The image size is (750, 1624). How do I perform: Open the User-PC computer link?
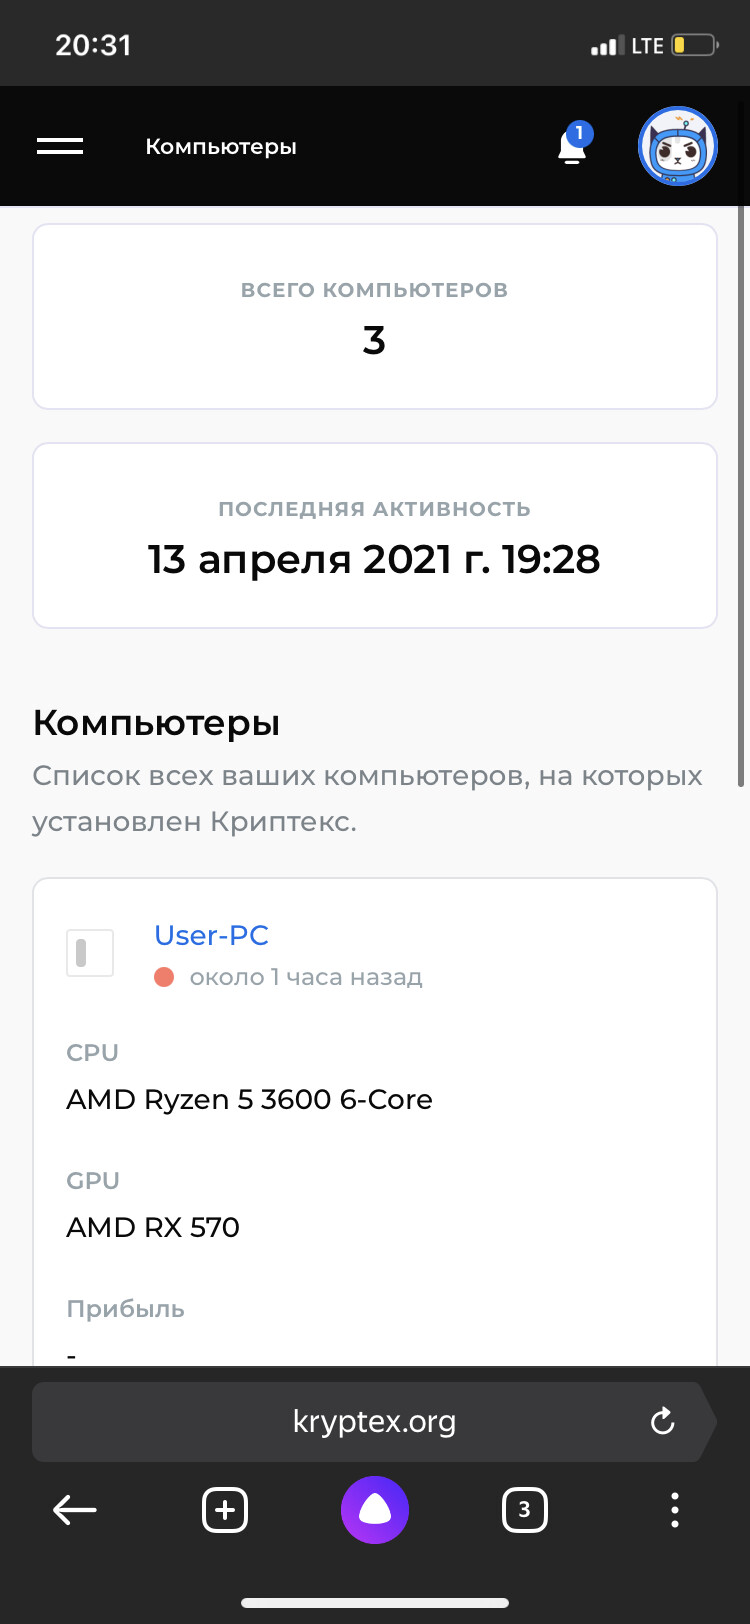tap(211, 935)
